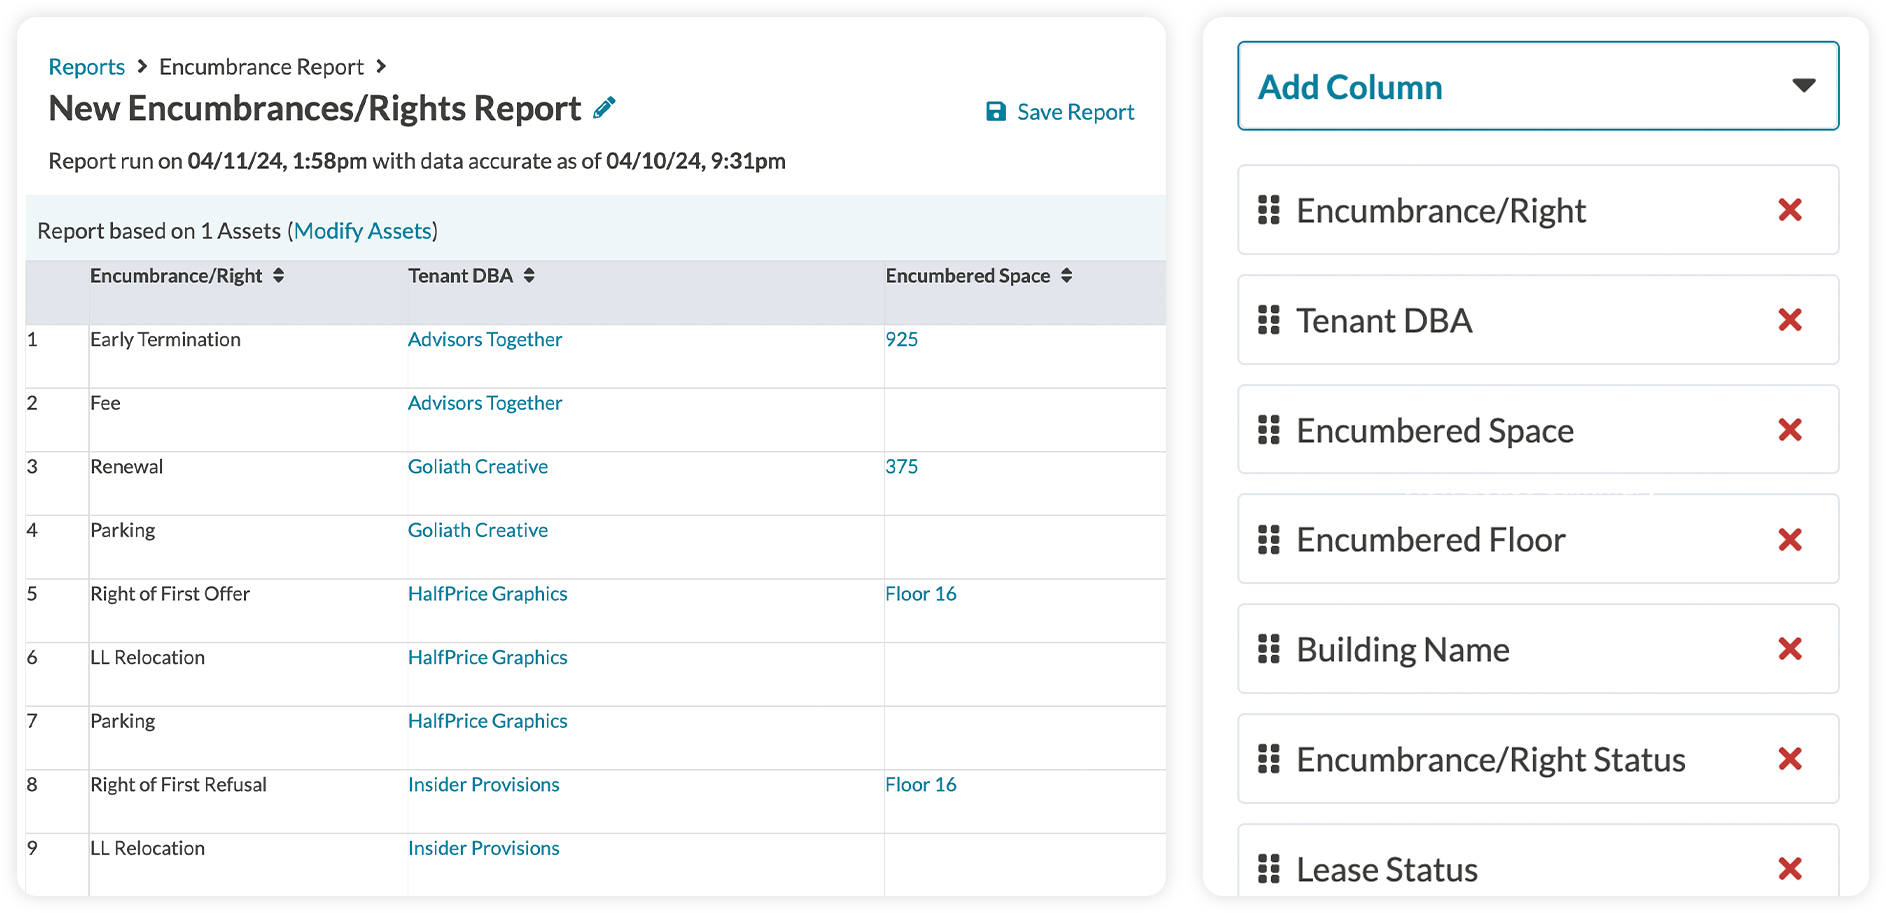Remove the Building Name column
This screenshot has height=913, width=1886.
pos(1790,649)
